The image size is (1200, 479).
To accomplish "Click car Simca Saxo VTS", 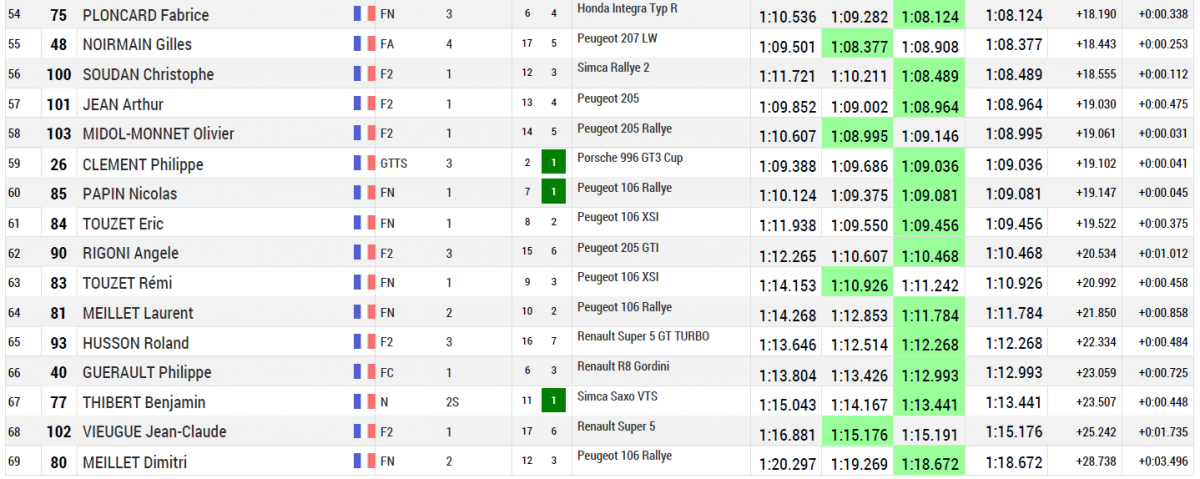I will [617, 396].
